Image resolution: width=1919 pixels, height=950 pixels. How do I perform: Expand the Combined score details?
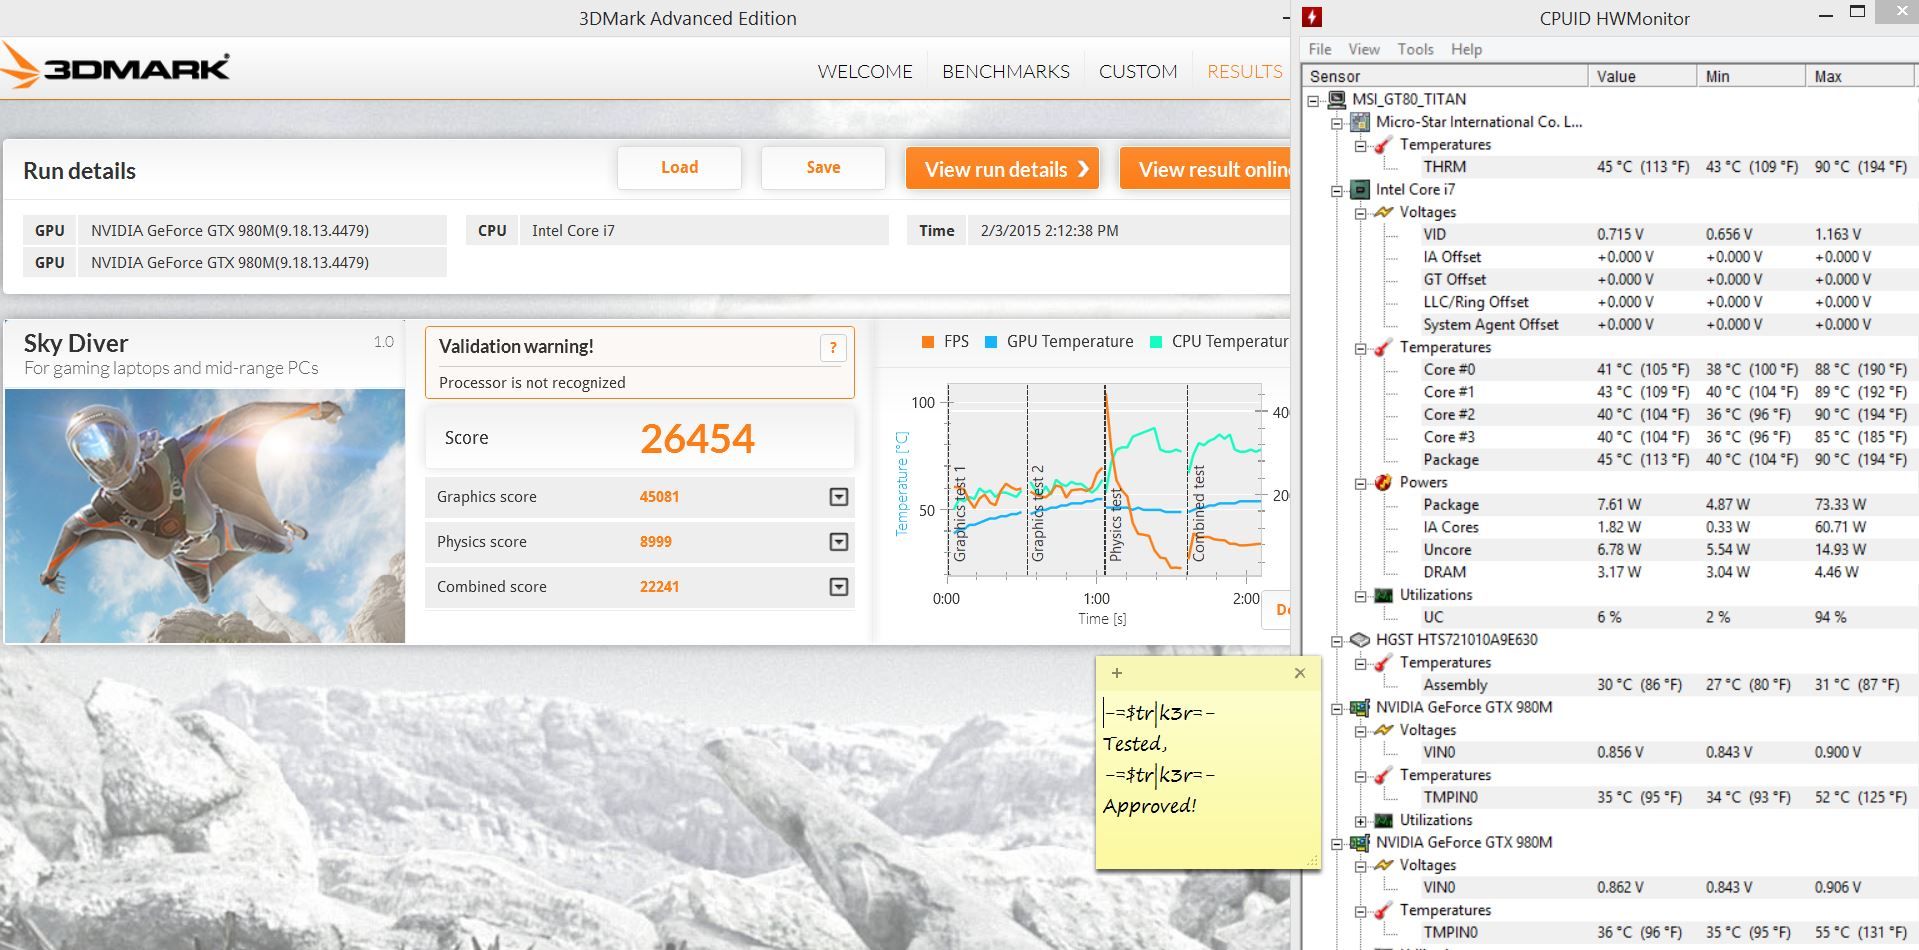(x=839, y=587)
